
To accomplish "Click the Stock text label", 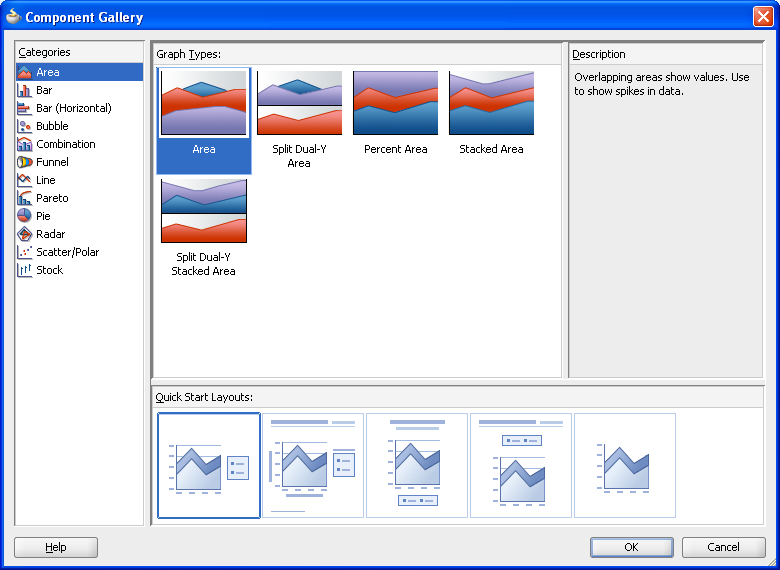I will click(x=50, y=270).
